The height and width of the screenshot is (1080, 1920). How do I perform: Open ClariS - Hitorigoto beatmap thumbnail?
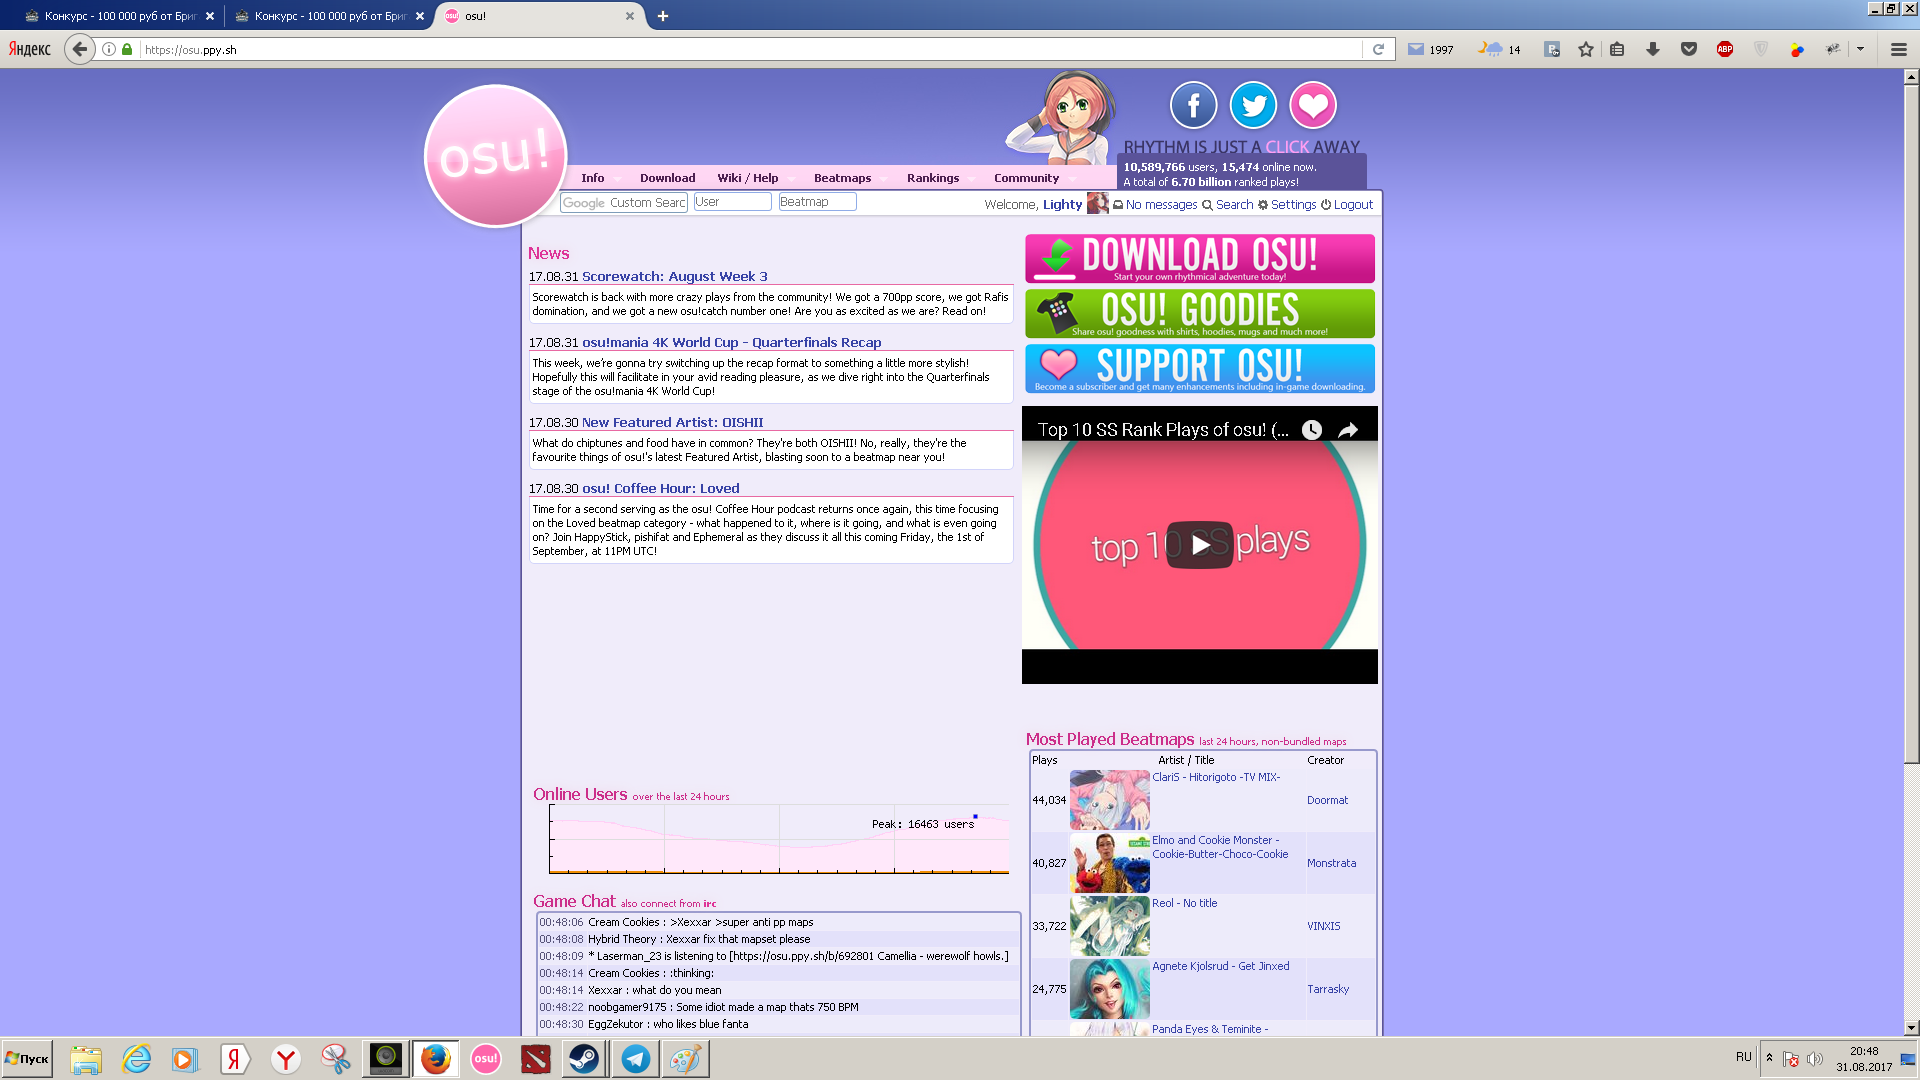tap(1110, 800)
